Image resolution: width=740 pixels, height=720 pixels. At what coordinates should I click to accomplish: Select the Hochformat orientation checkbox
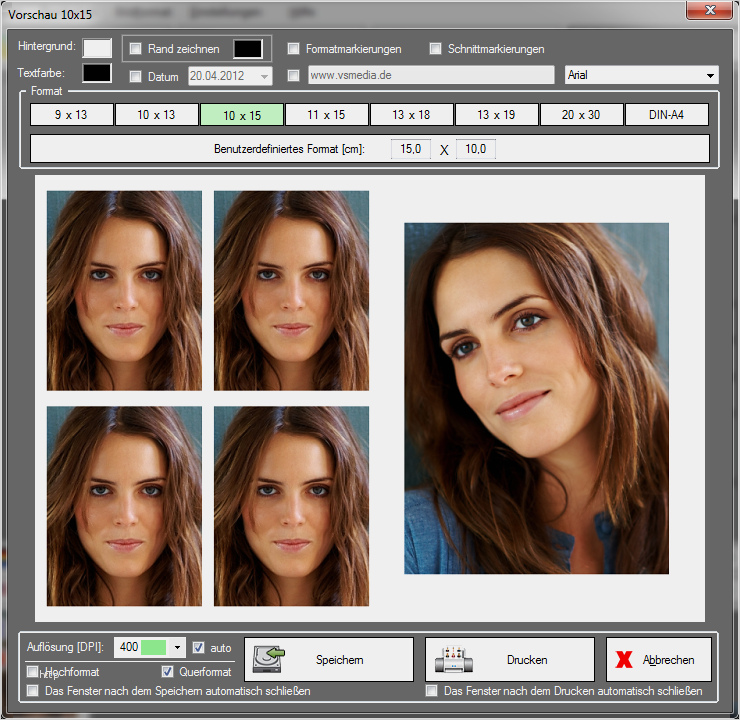33,671
